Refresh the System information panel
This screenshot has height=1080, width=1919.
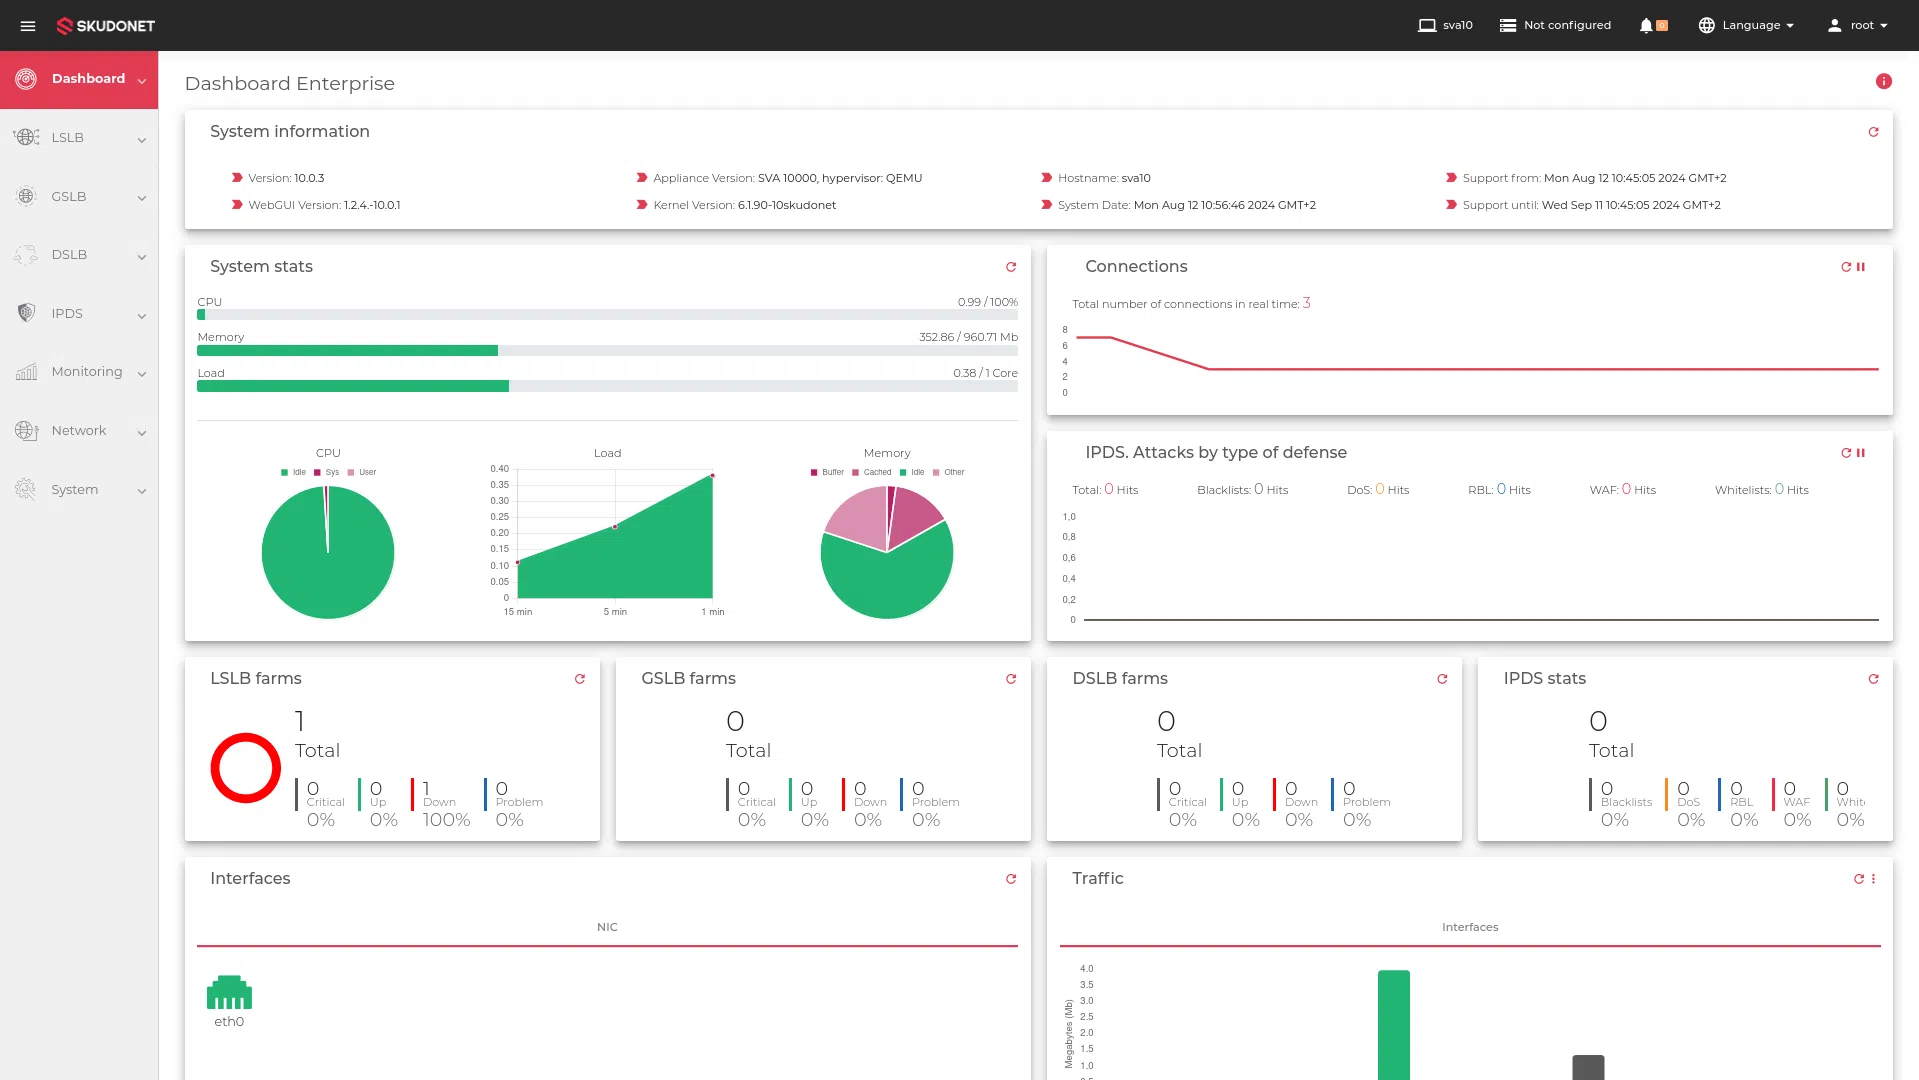[1873, 132]
